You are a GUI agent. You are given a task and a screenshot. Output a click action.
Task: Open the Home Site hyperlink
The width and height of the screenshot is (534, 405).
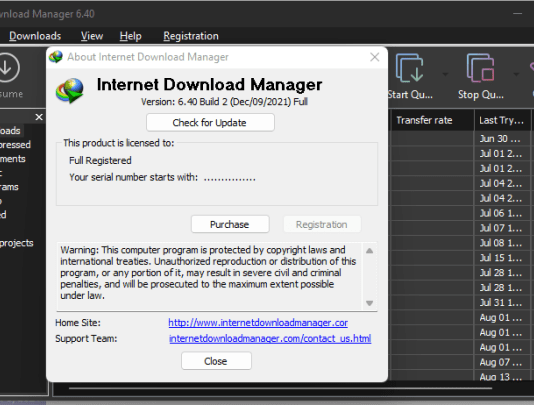[x=258, y=323]
